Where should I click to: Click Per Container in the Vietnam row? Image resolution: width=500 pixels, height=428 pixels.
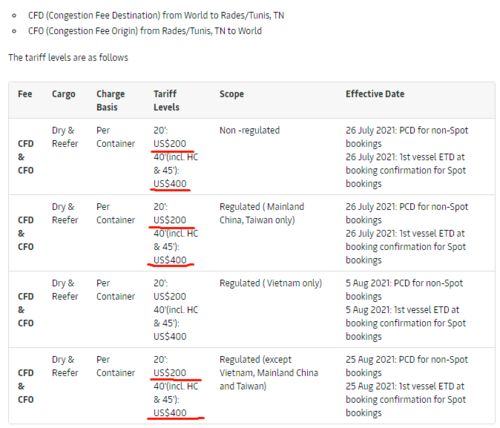click(x=115, y=290)
